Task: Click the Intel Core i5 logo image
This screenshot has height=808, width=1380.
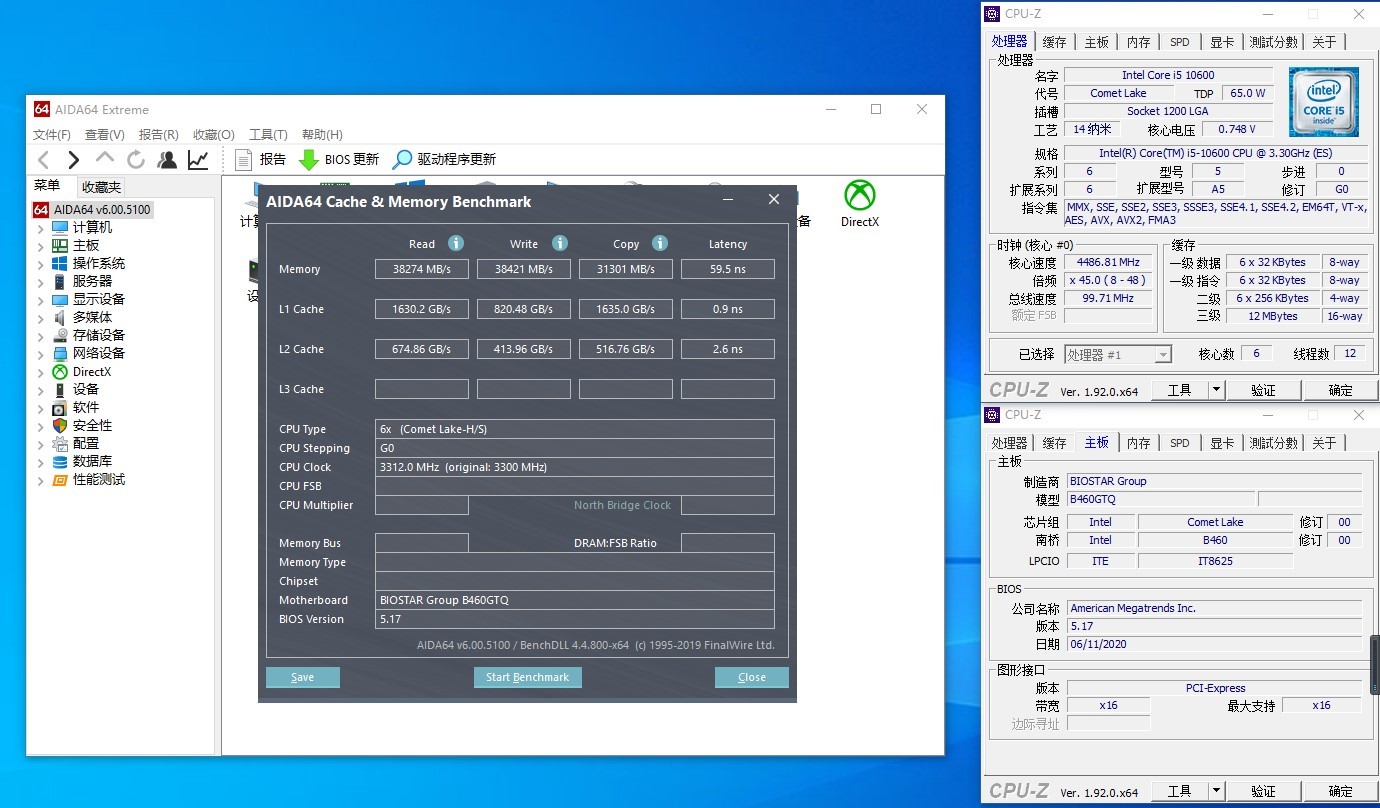Action: tap(1323, 102)
